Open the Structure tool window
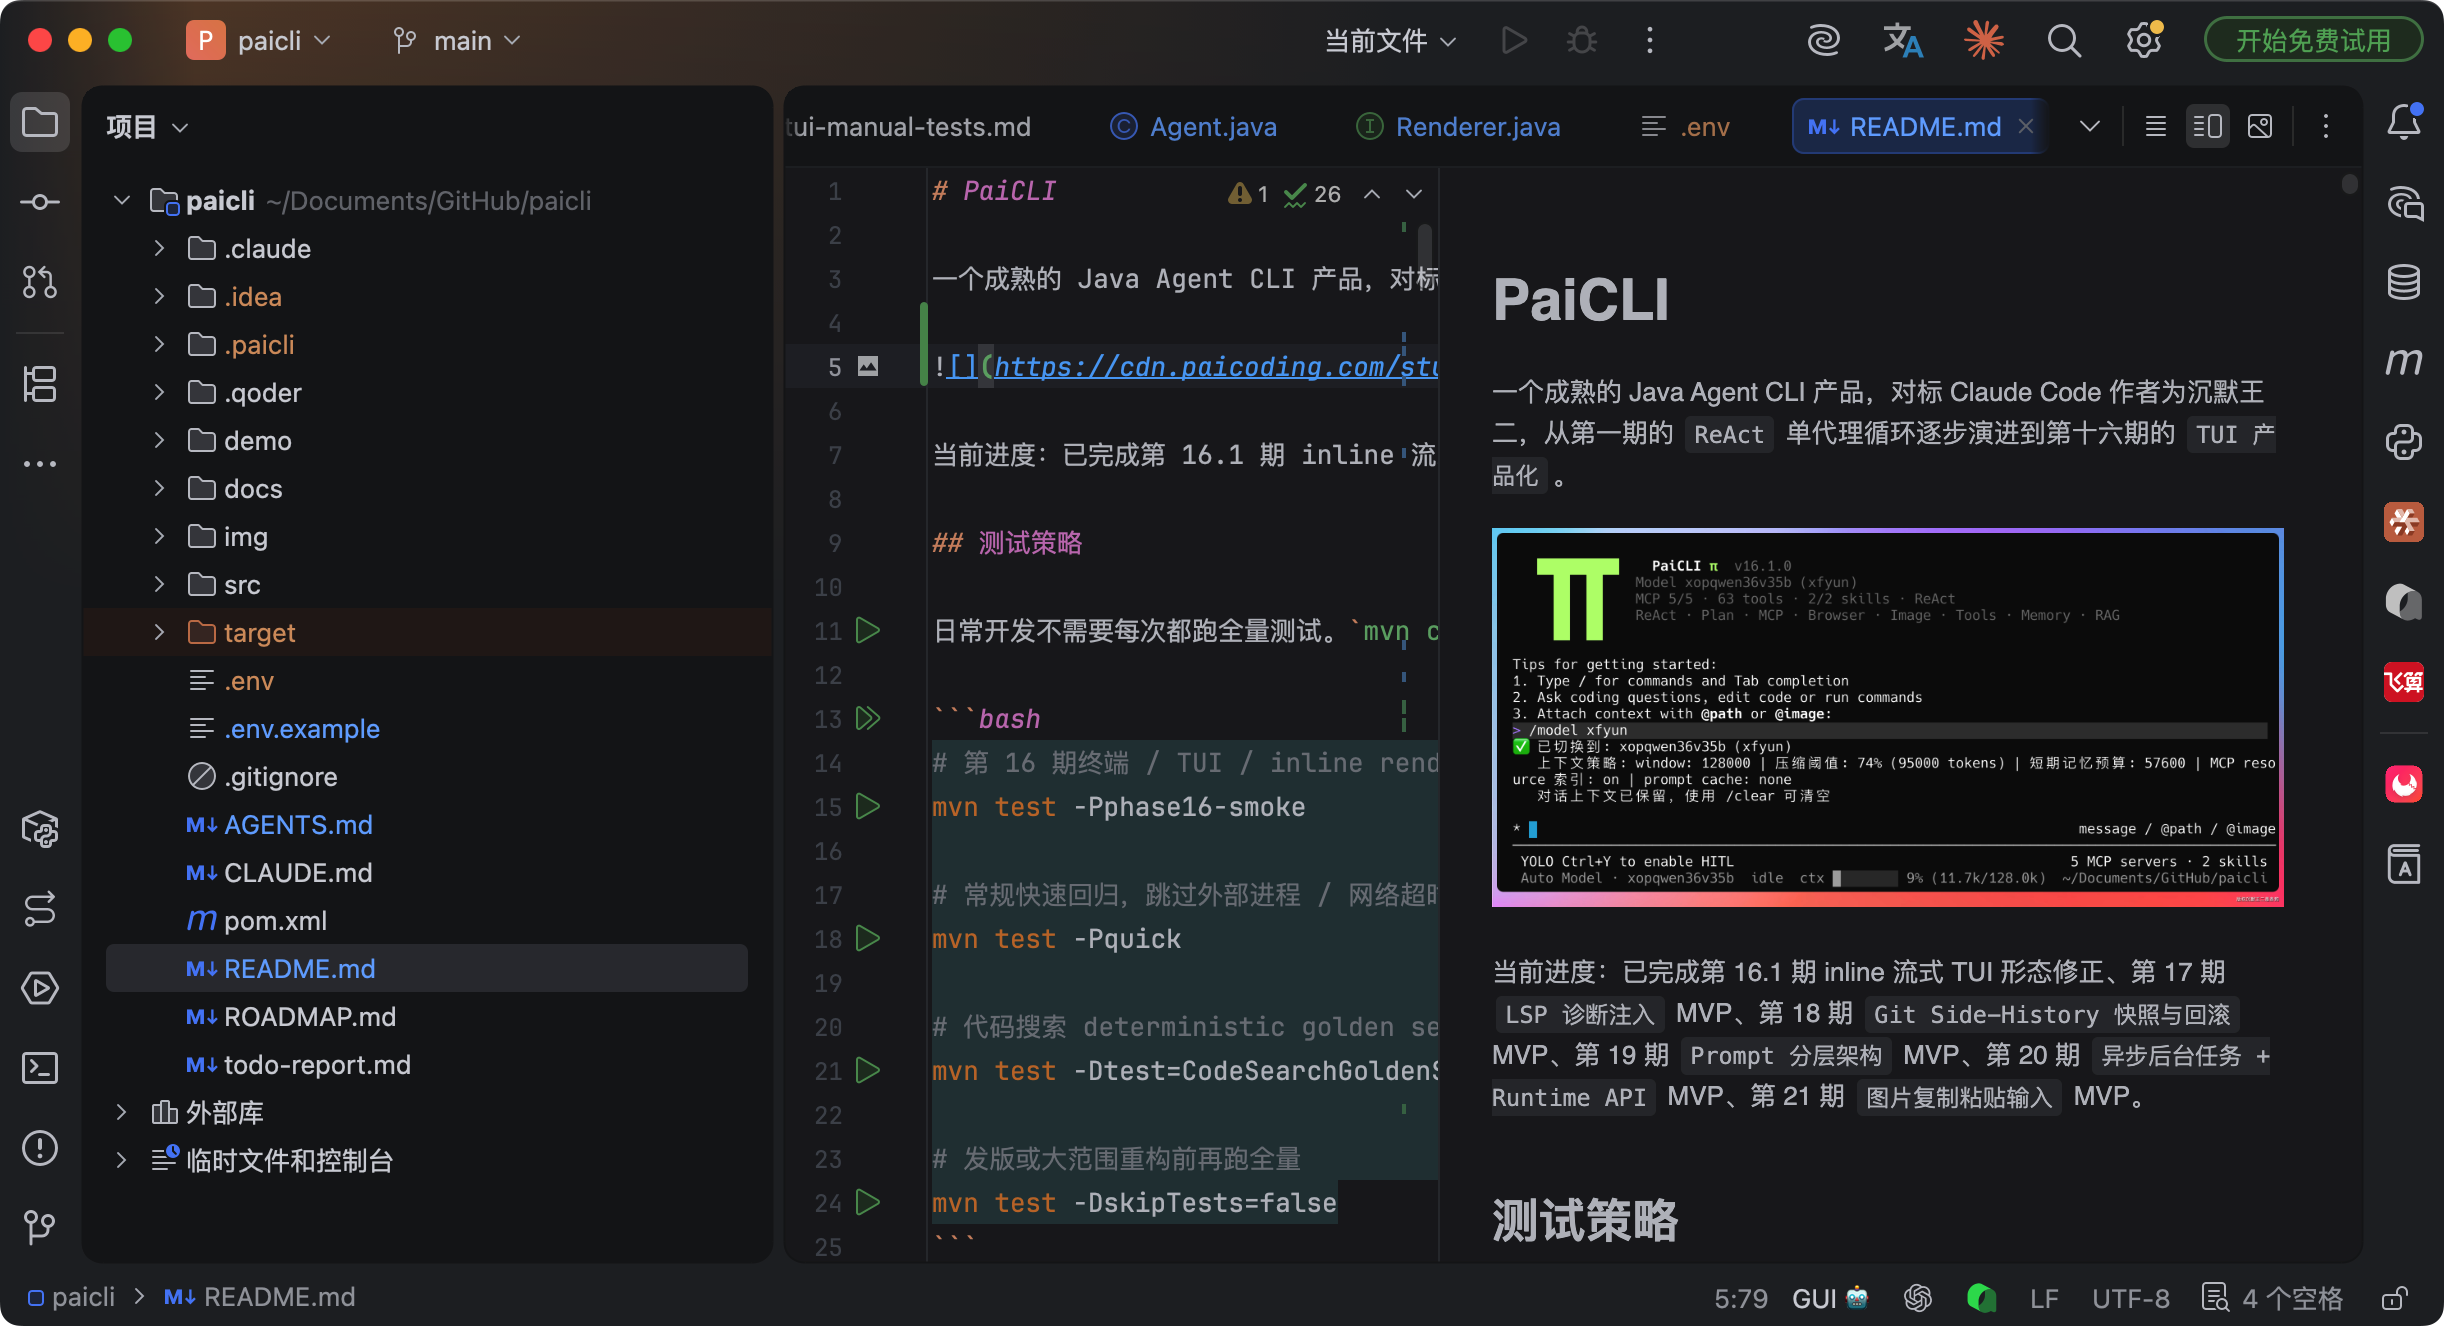The width and height of the screenshot is (2444, 1326). pyautogui.click(x=40, y=384)
